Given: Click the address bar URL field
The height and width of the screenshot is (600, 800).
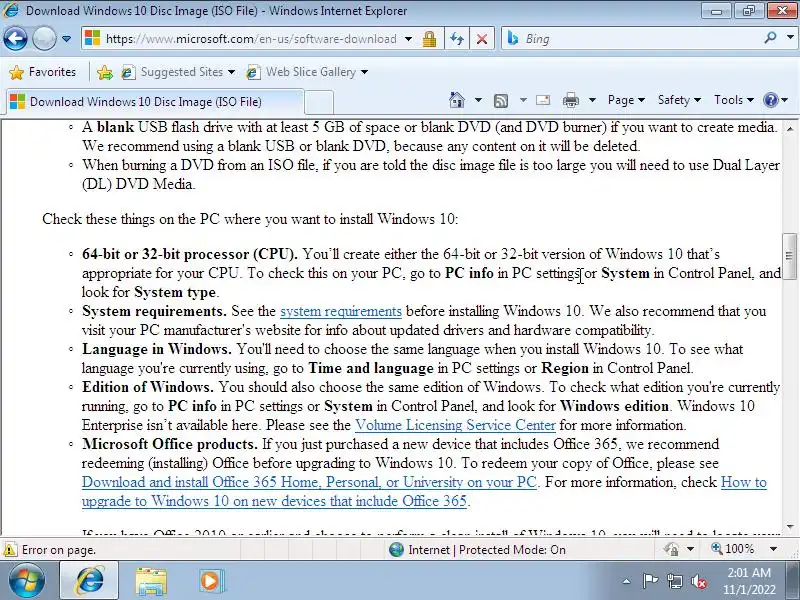Looking at the screenshot, I should [251, 39].
